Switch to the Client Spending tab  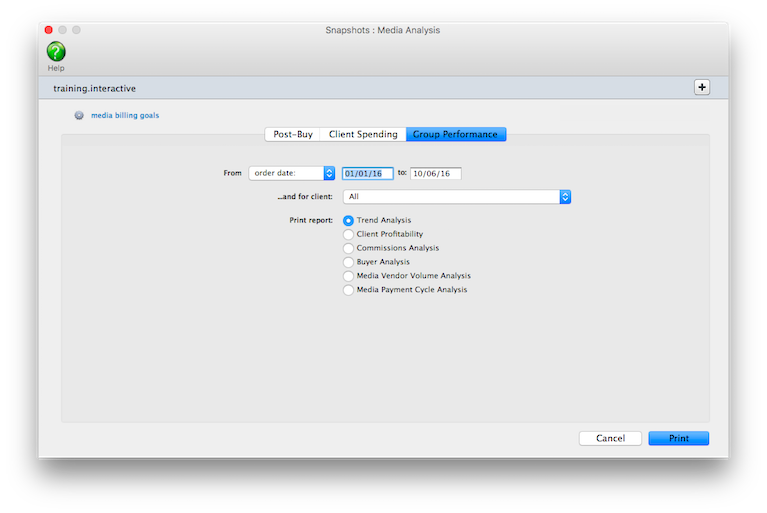(x=363, y=134)
